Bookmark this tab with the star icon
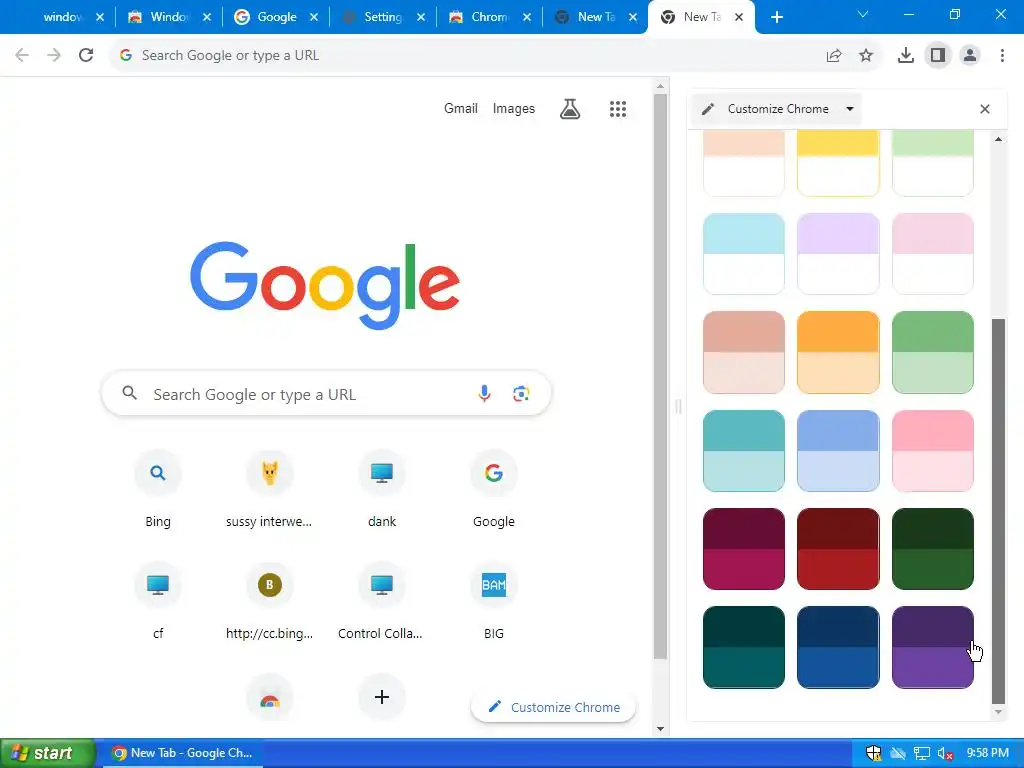This screenshot has width=1024, height=768. (x=866, y=56)
